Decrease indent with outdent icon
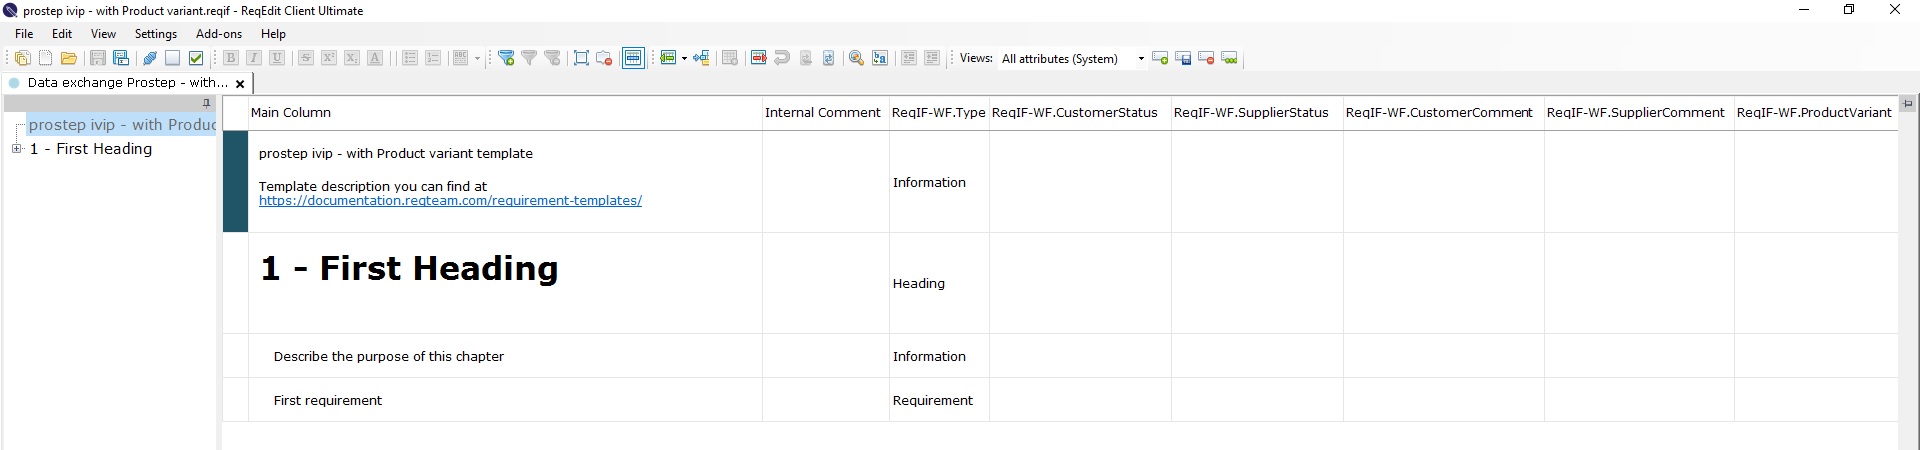 [909, 58]
